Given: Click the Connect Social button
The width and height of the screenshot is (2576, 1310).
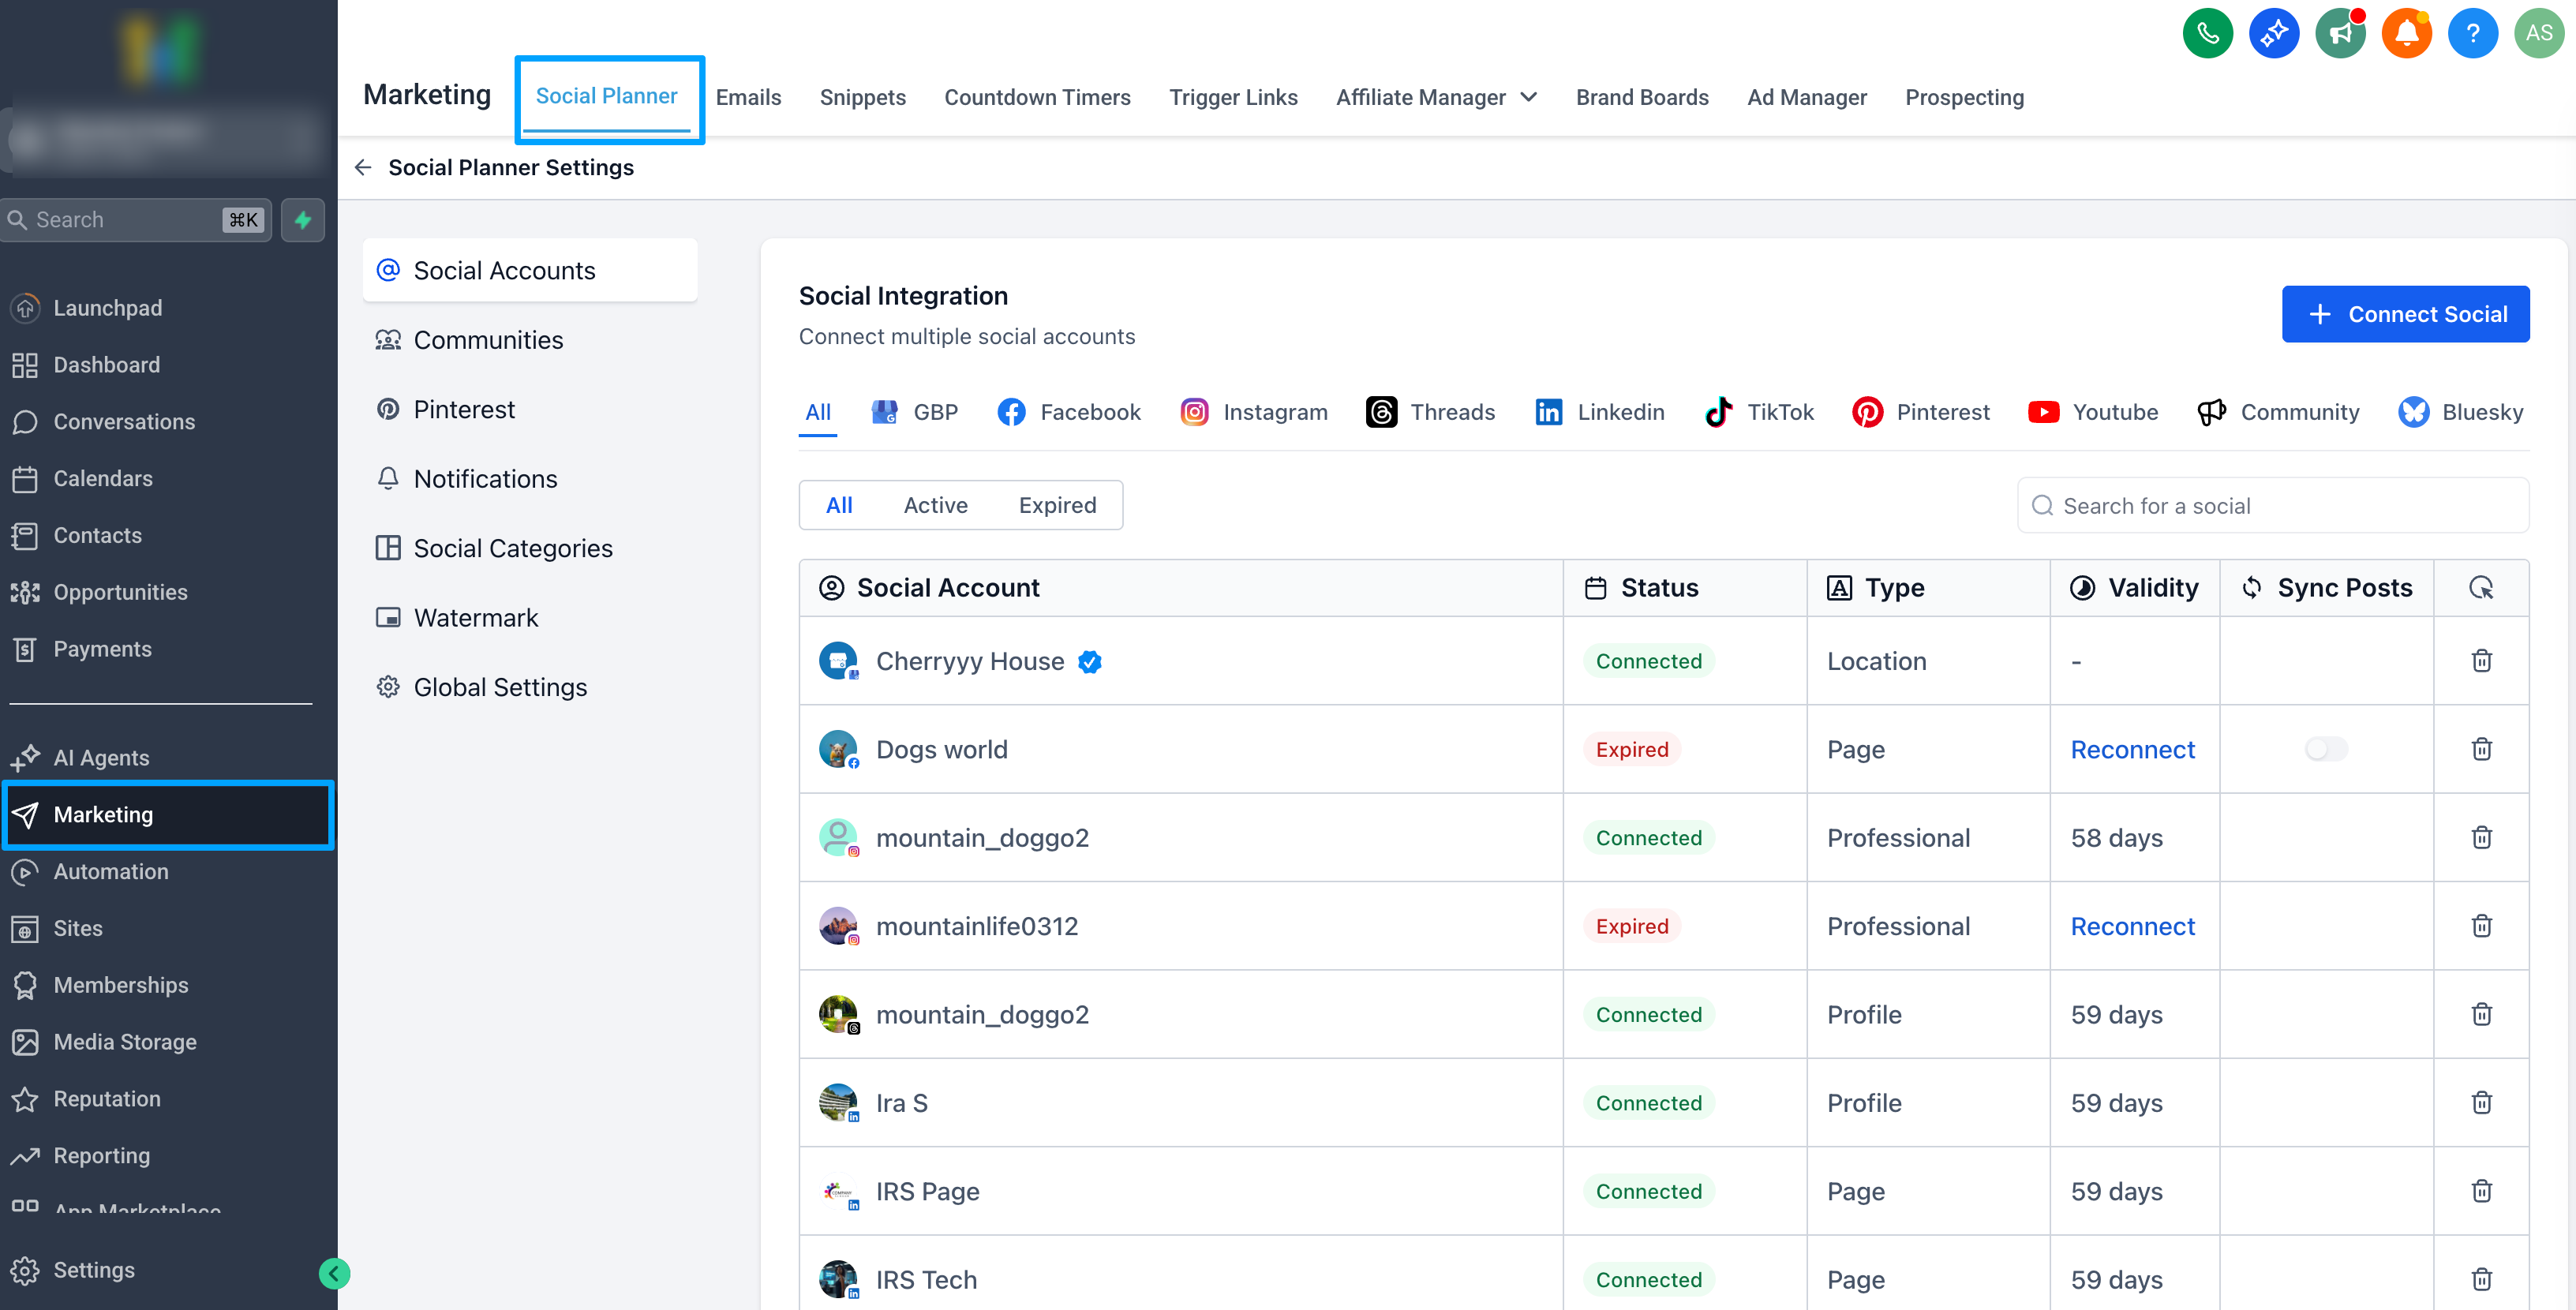Looking at the screenshot, I should click(x=2405, y=314).
